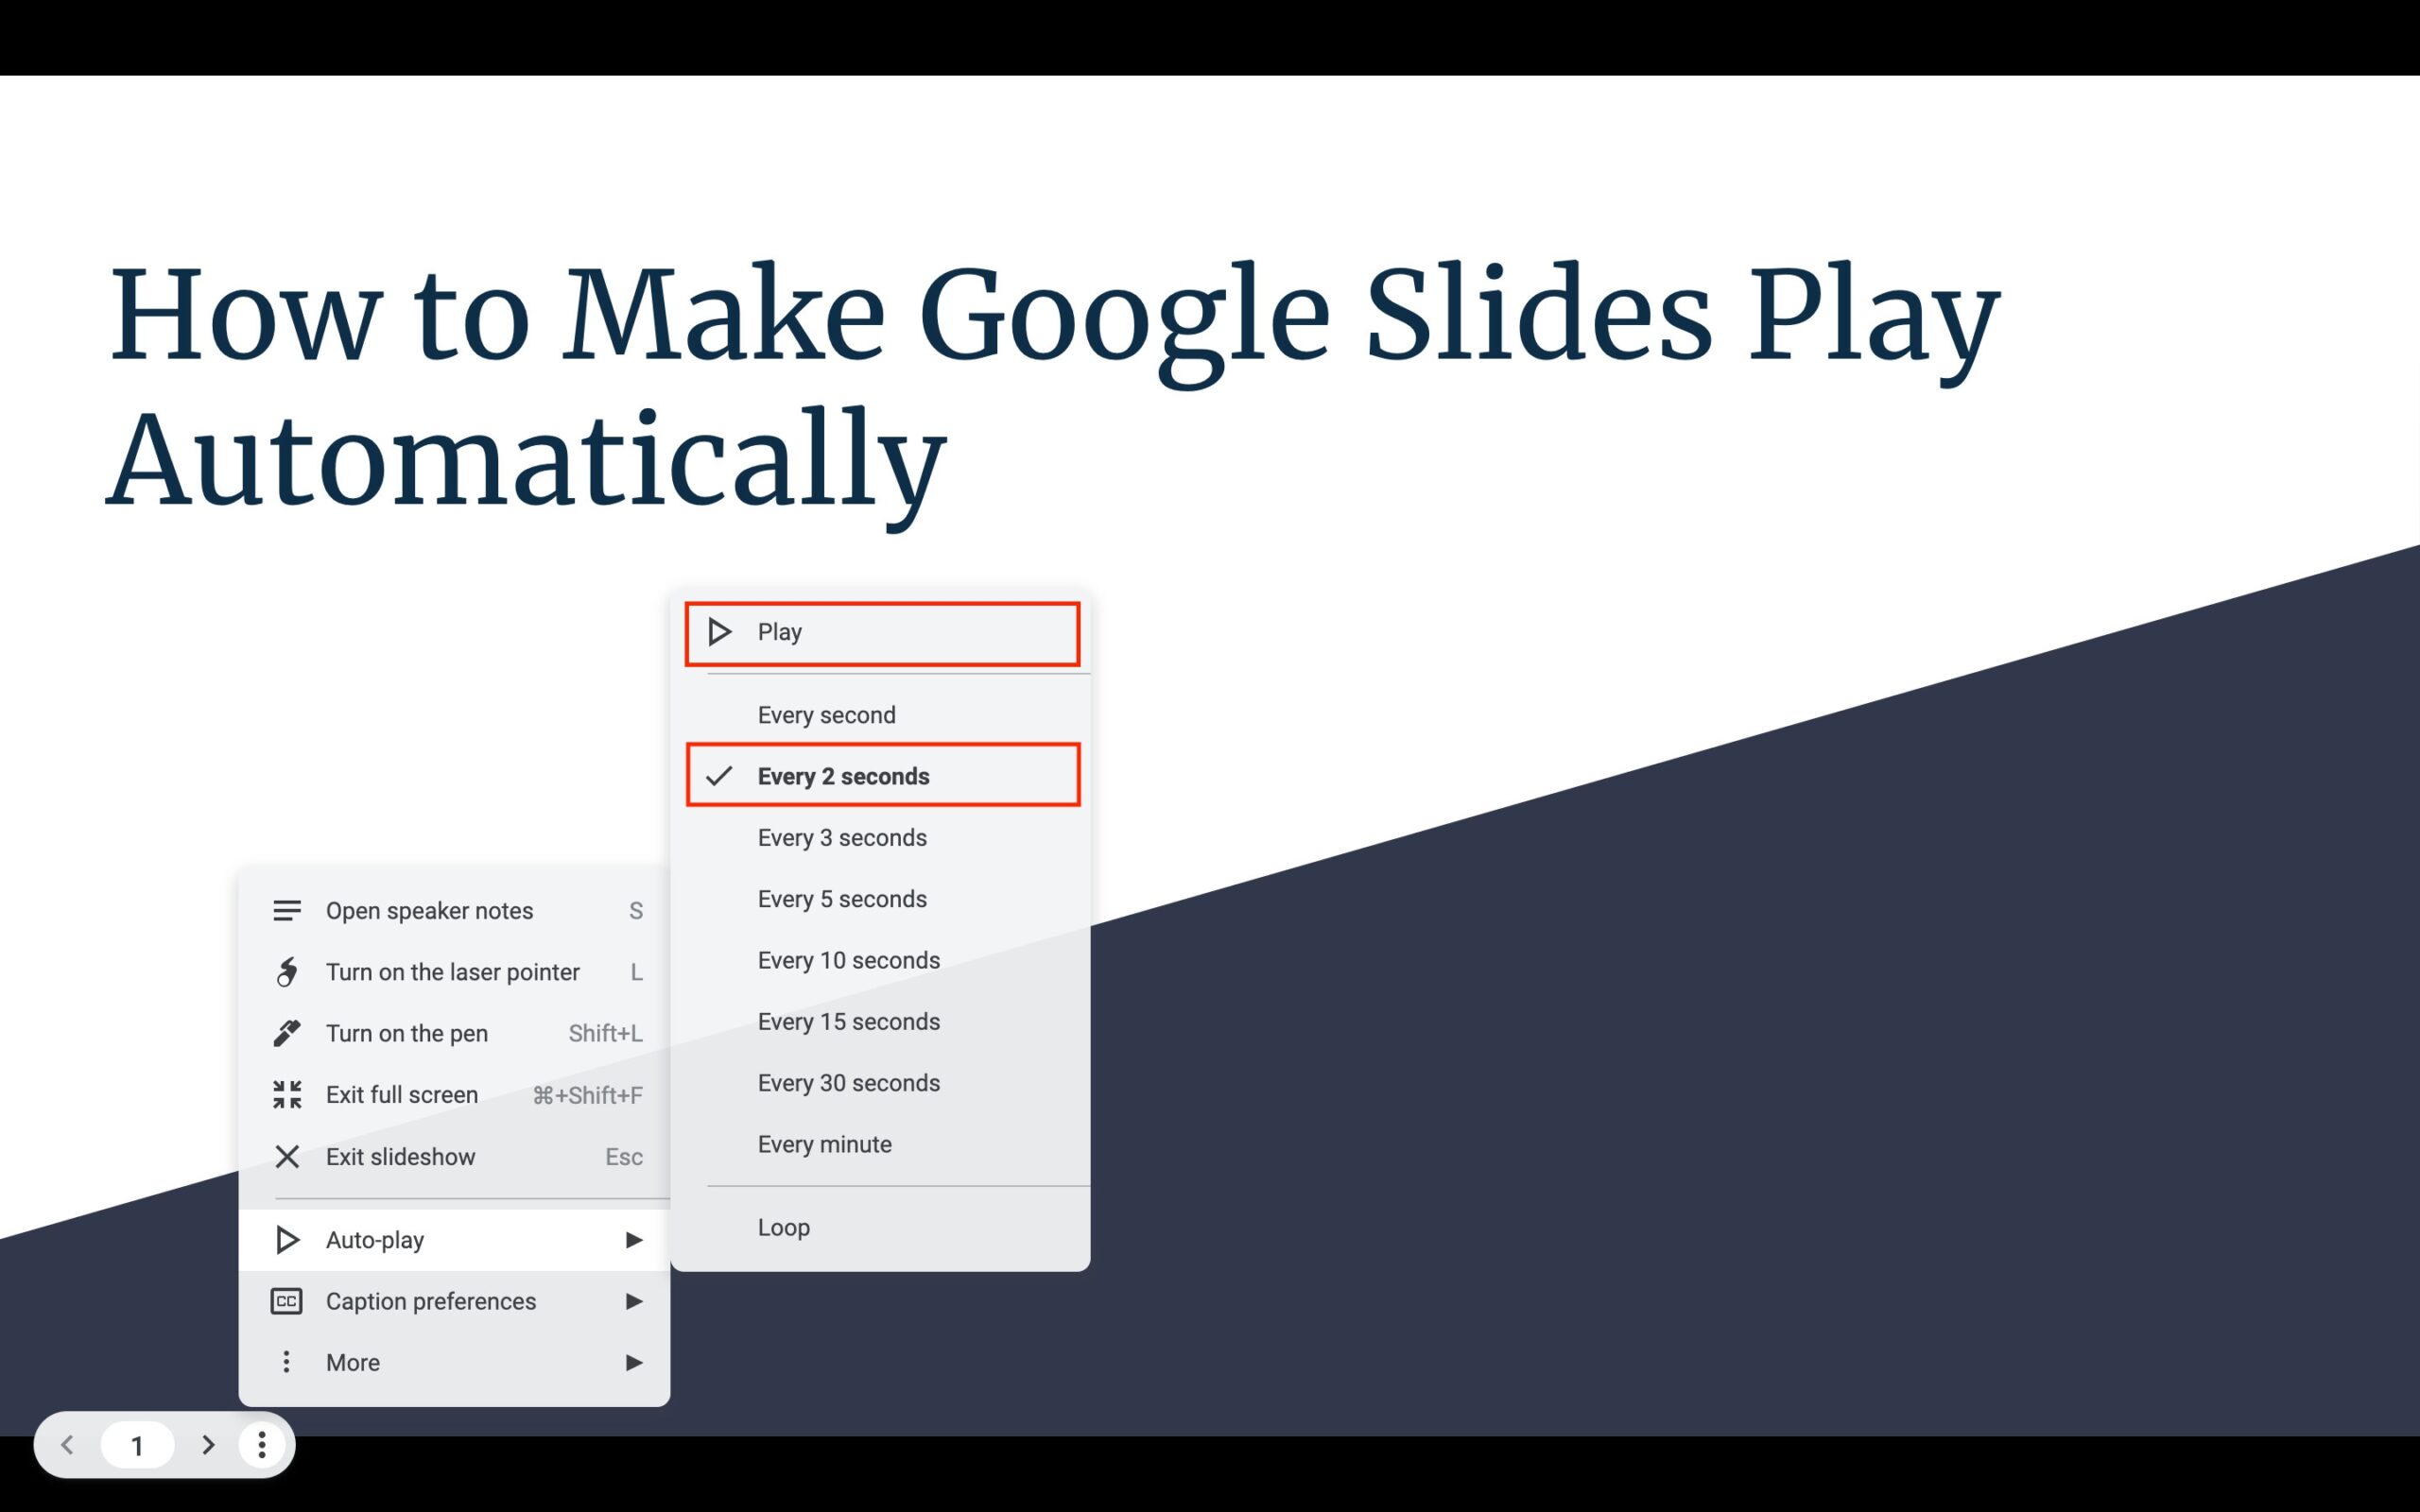The image size is (2420, 1512).
Task: Select Every minute interval option
Action: pos(822,1144)
